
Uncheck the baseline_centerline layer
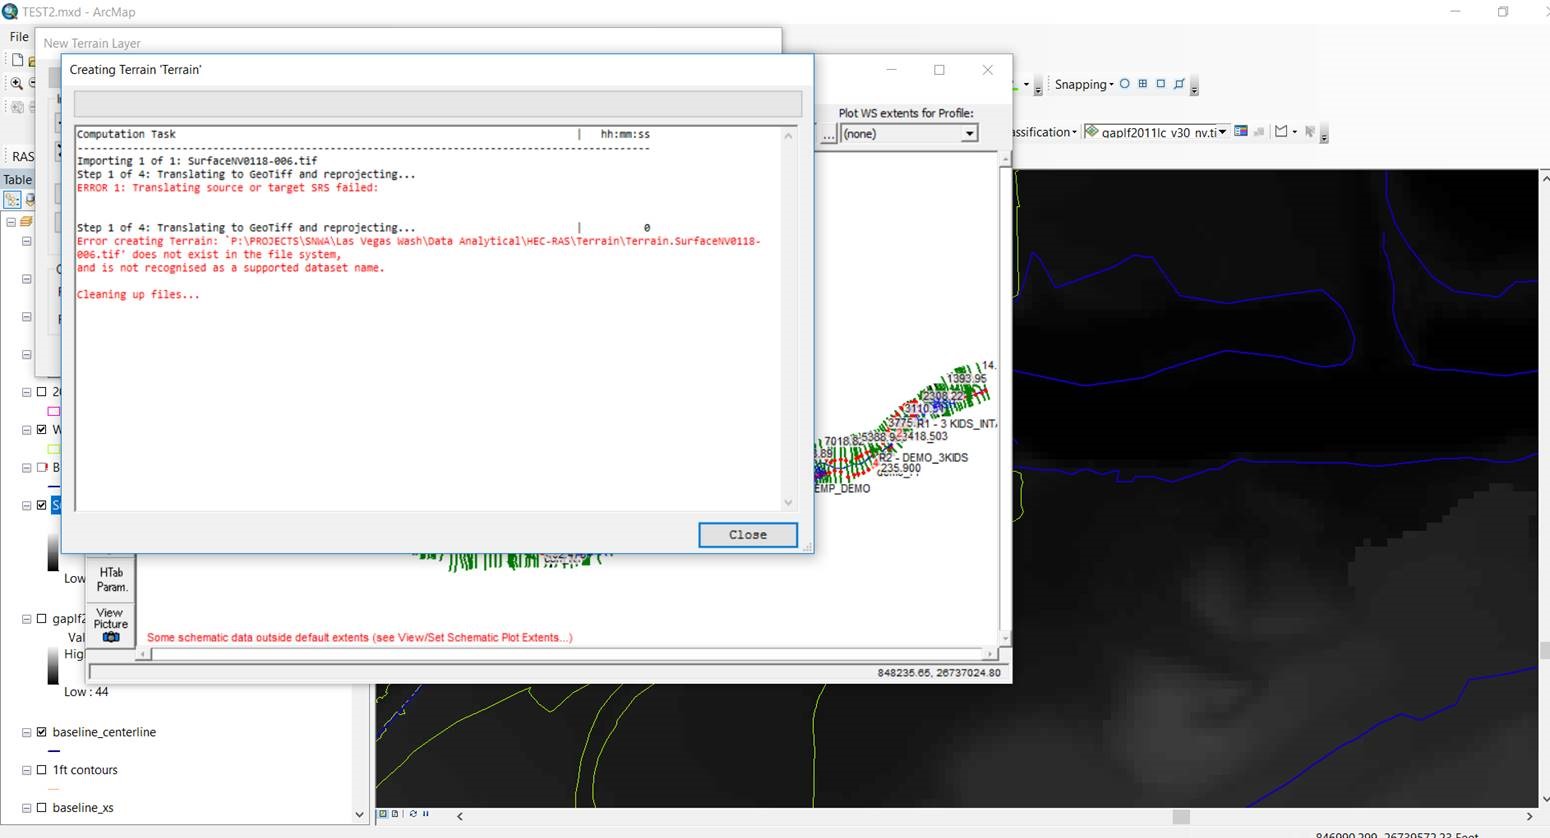[42, 732]
